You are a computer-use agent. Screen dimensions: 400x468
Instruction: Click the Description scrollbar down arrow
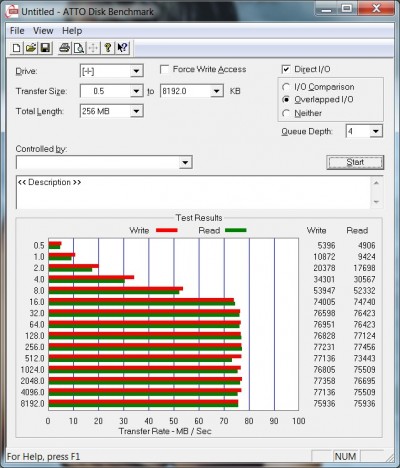376,202
